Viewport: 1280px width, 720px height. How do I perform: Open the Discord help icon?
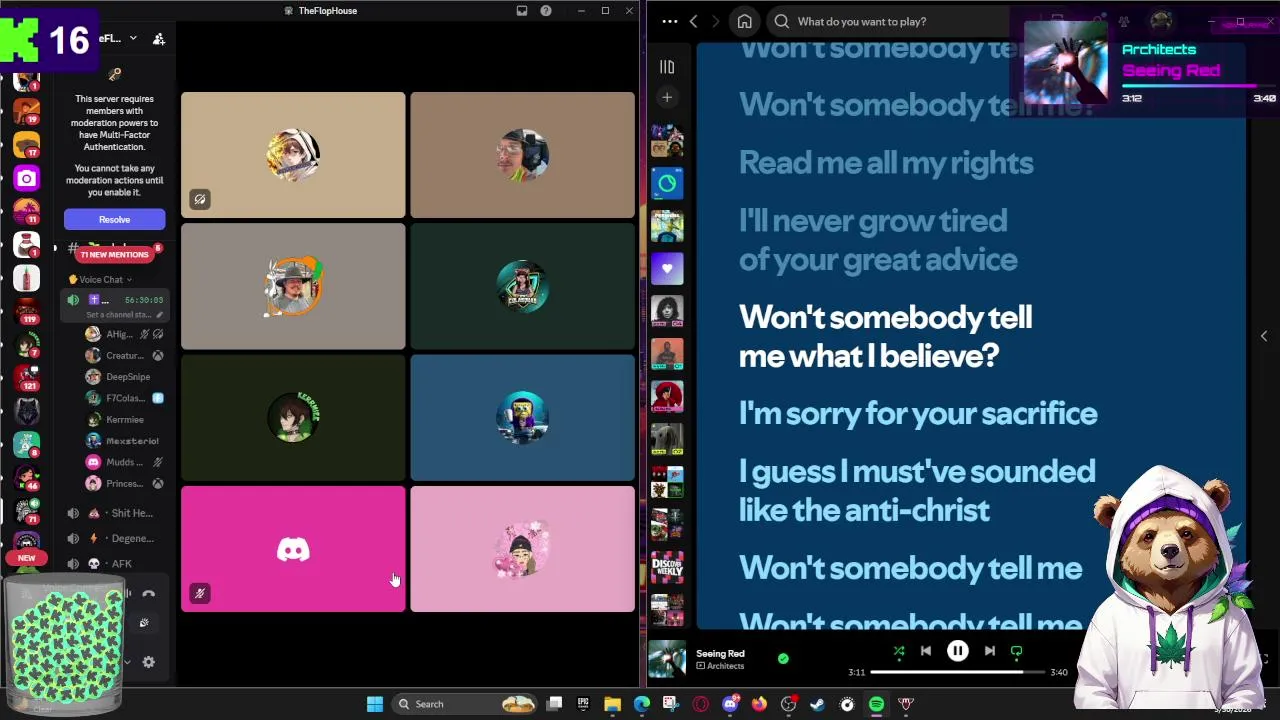click(x=546, y=11)
